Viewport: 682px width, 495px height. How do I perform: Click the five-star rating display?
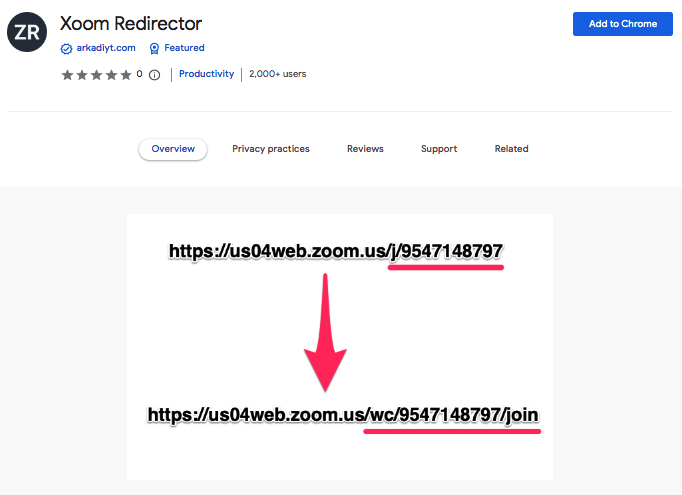[96, 75]
